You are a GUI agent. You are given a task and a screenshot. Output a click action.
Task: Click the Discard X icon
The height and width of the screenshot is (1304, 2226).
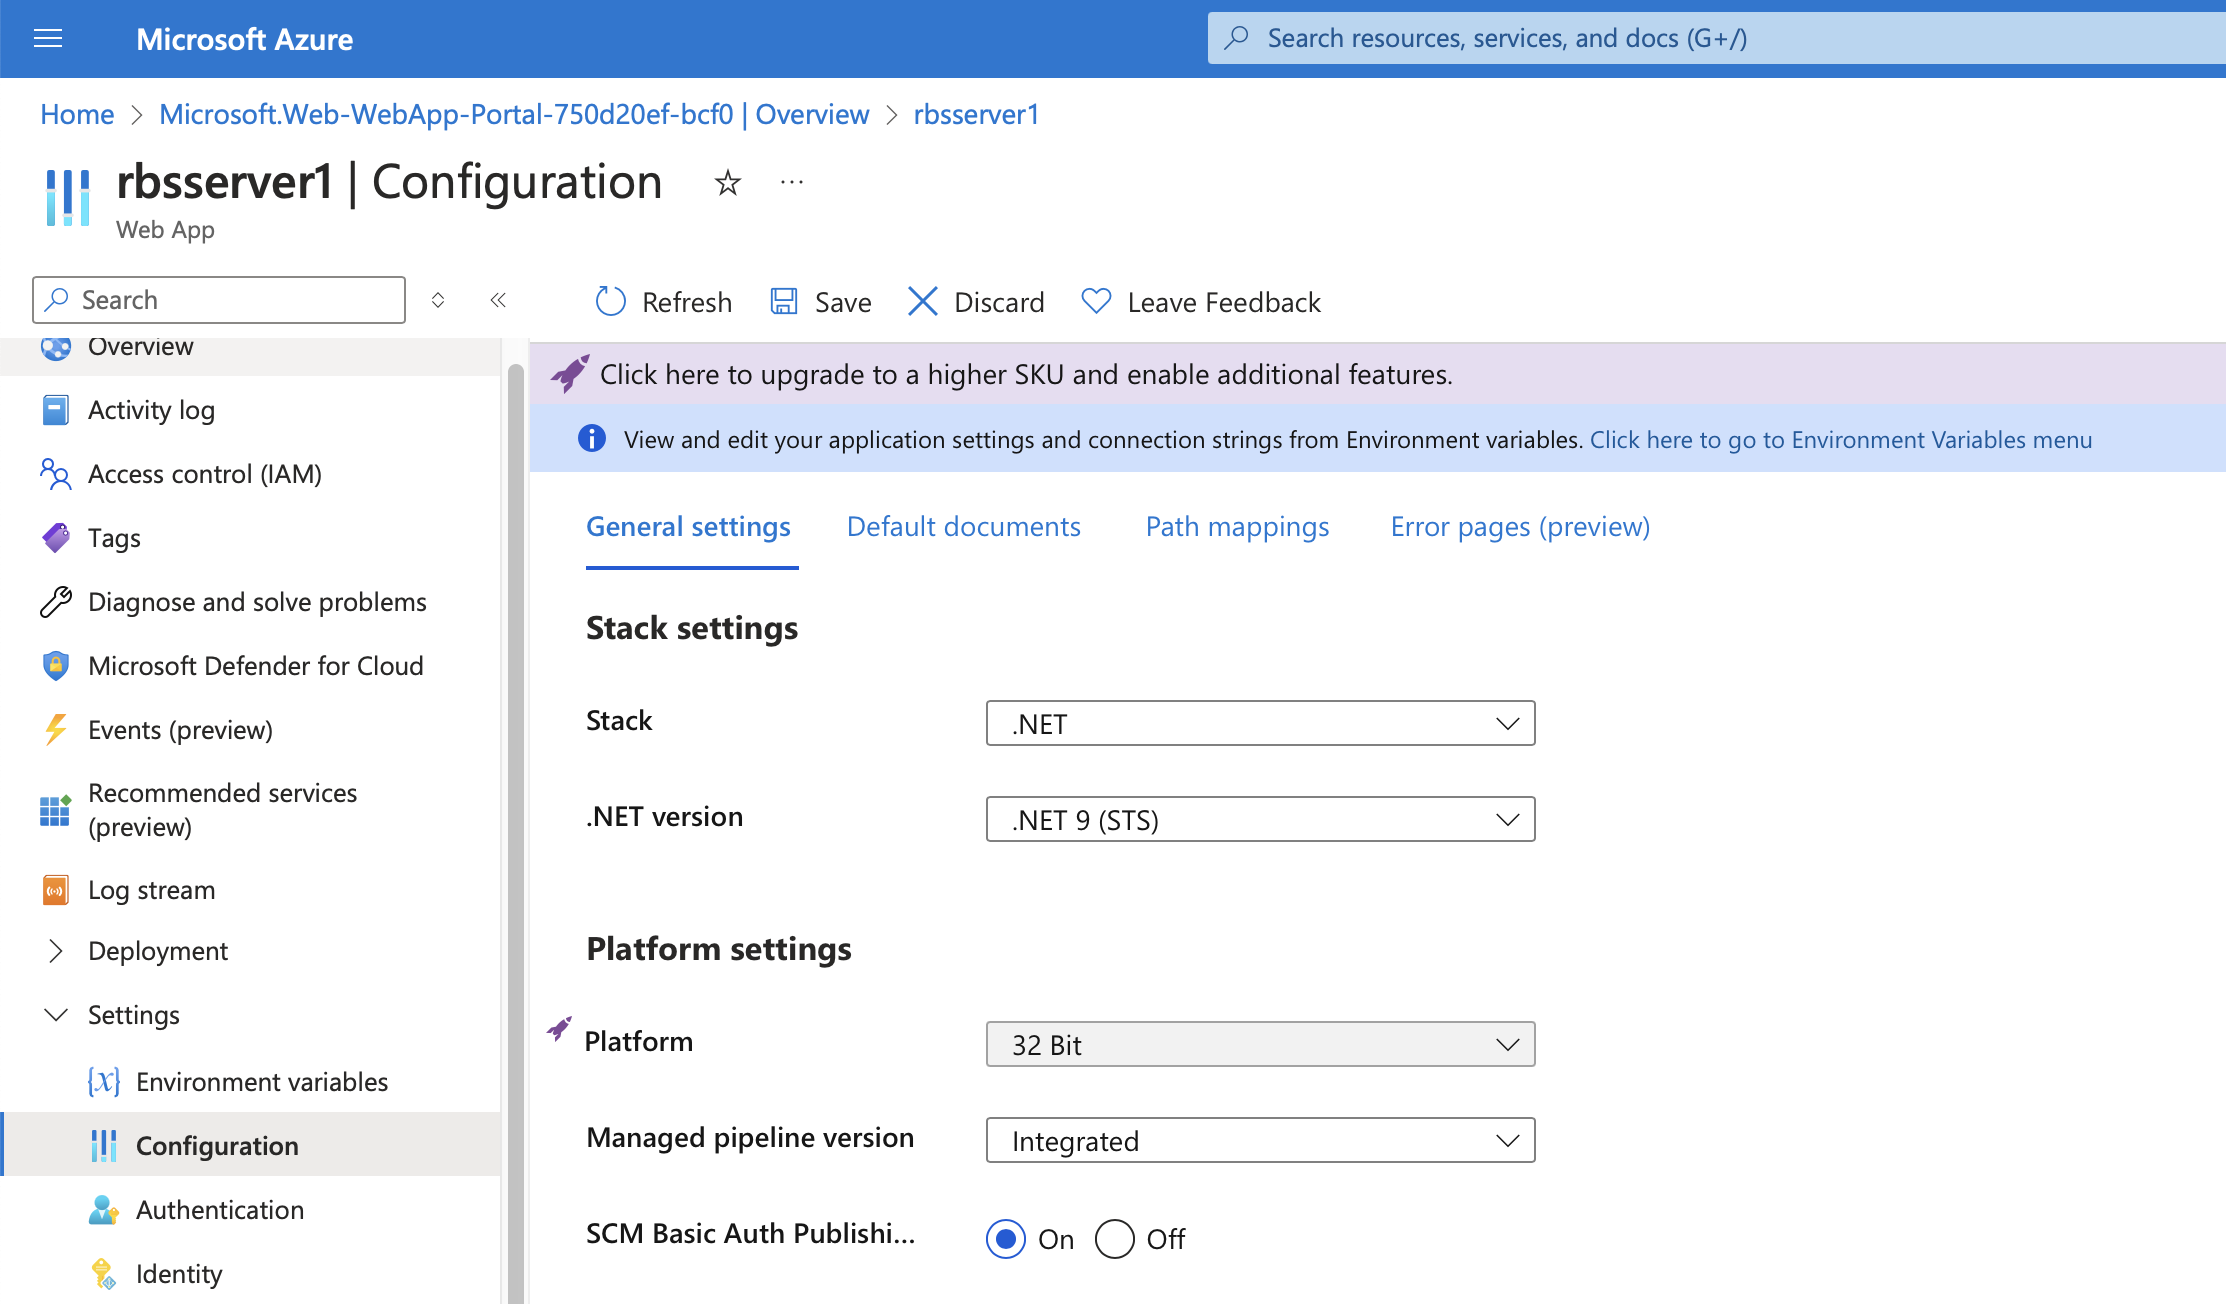922,301
